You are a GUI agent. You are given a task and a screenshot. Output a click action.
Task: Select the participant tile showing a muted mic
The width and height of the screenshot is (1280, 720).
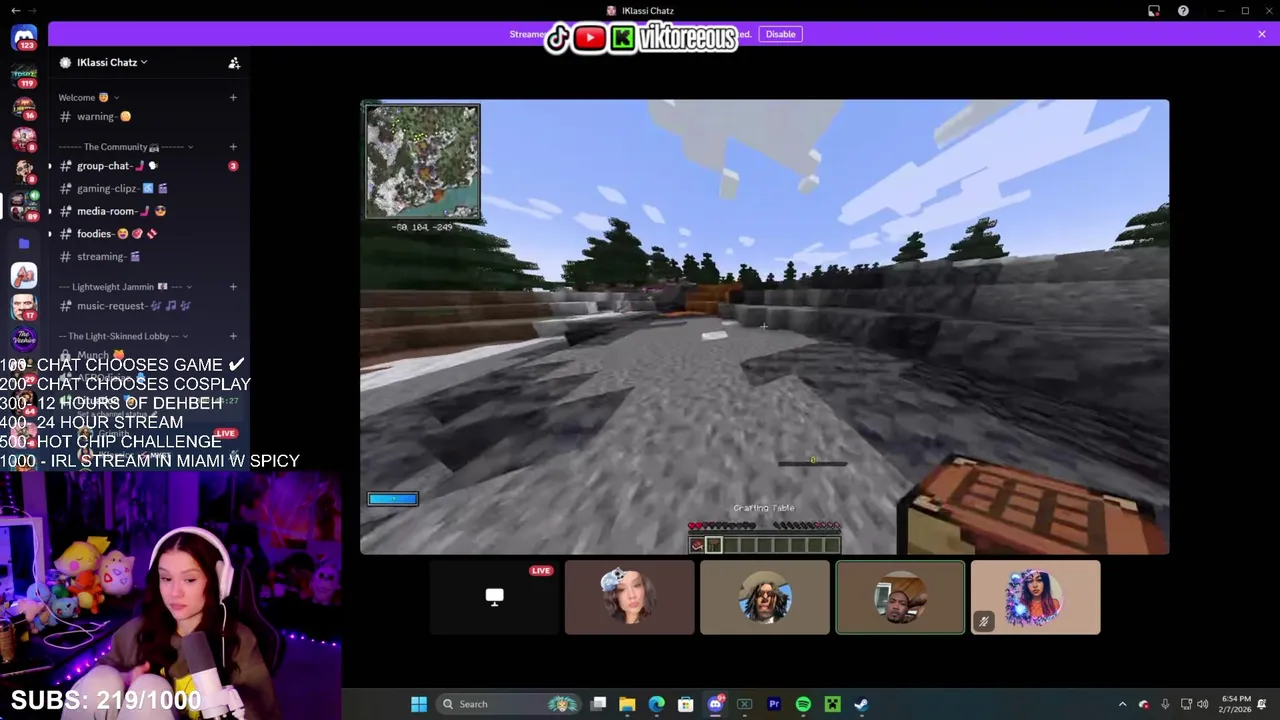pyautogui.click(x=1035, y=597)
